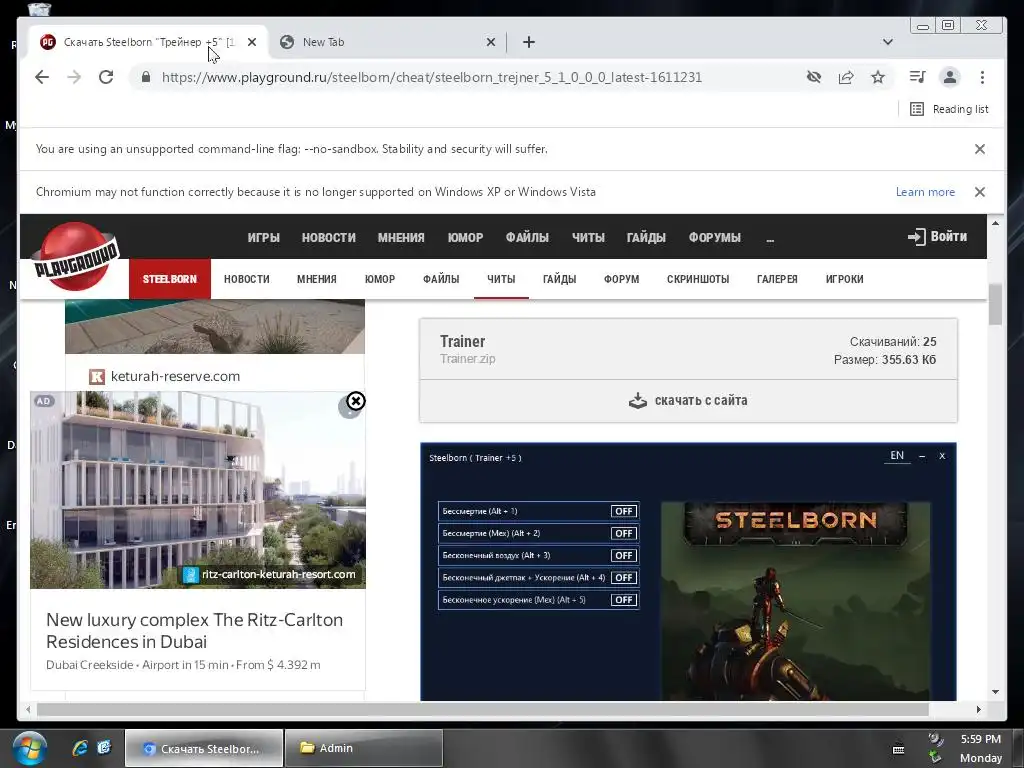Close the Ritz-Carlton ad with the X icon
Image resolution: width=1024 pixels, height=768 pixels.
coord(355,401)
